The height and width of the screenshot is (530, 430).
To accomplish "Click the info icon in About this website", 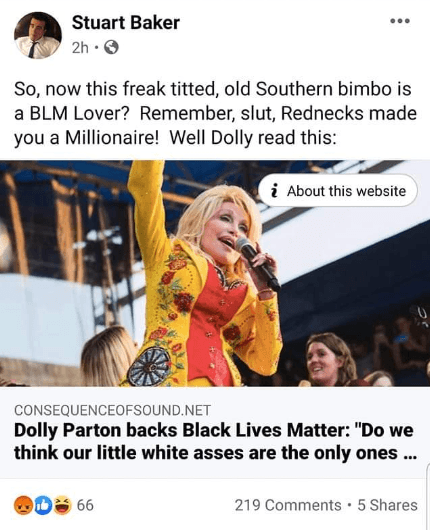I will [x=275, y=191].
